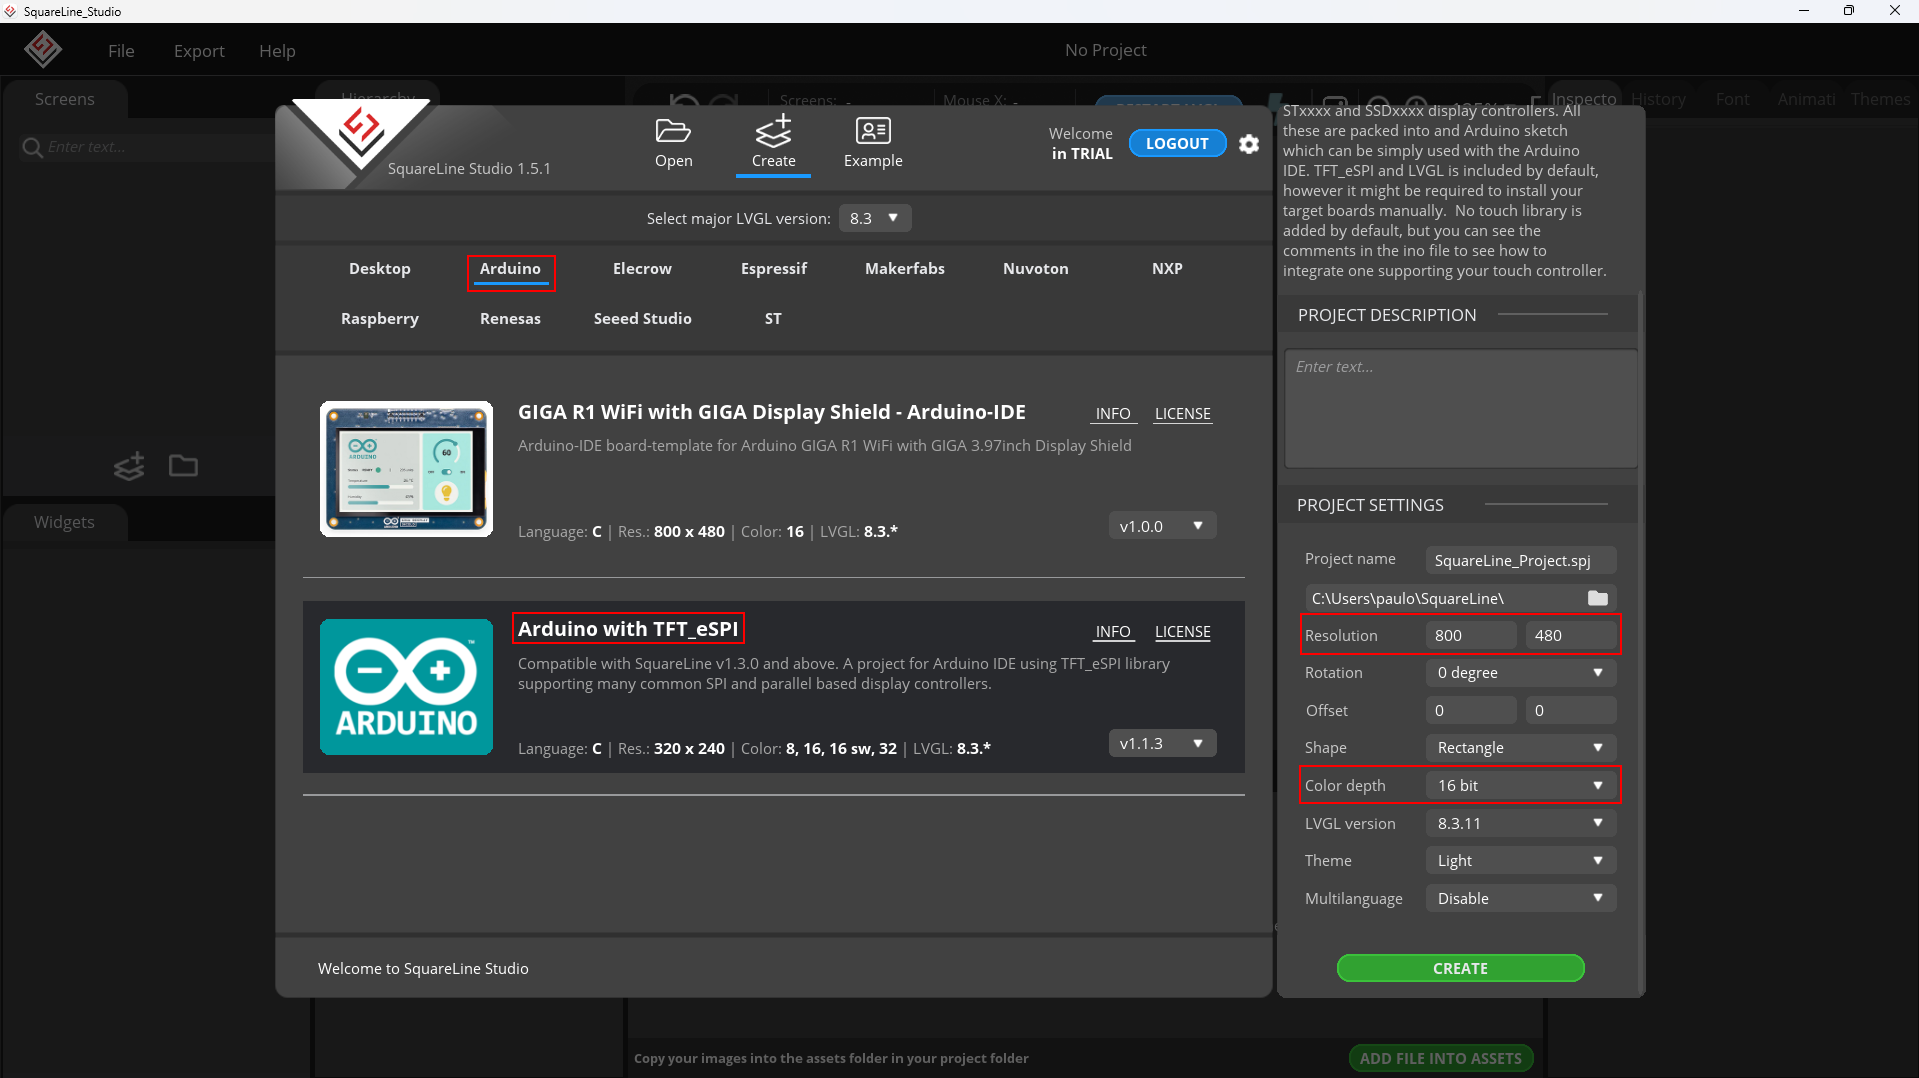Open INFO link for GIGA R1 WiFi
Screen dimensions: 1919x1078
tap(1113, 414)
